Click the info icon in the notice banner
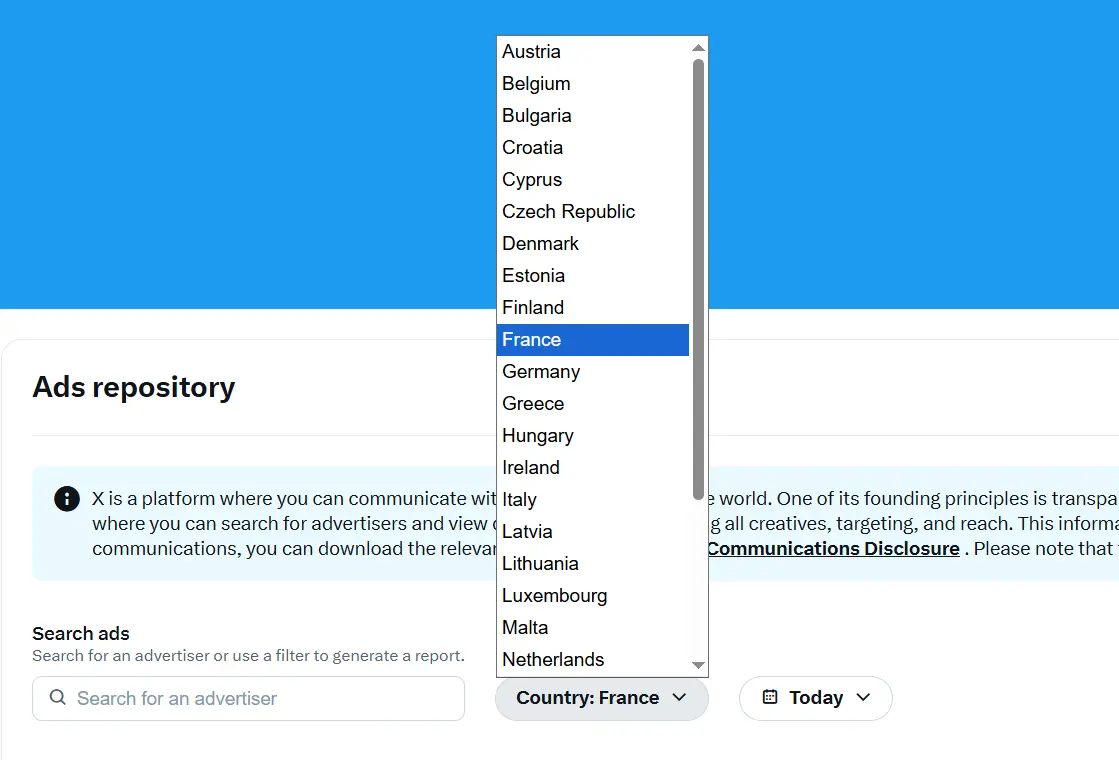 click(66, 498)
